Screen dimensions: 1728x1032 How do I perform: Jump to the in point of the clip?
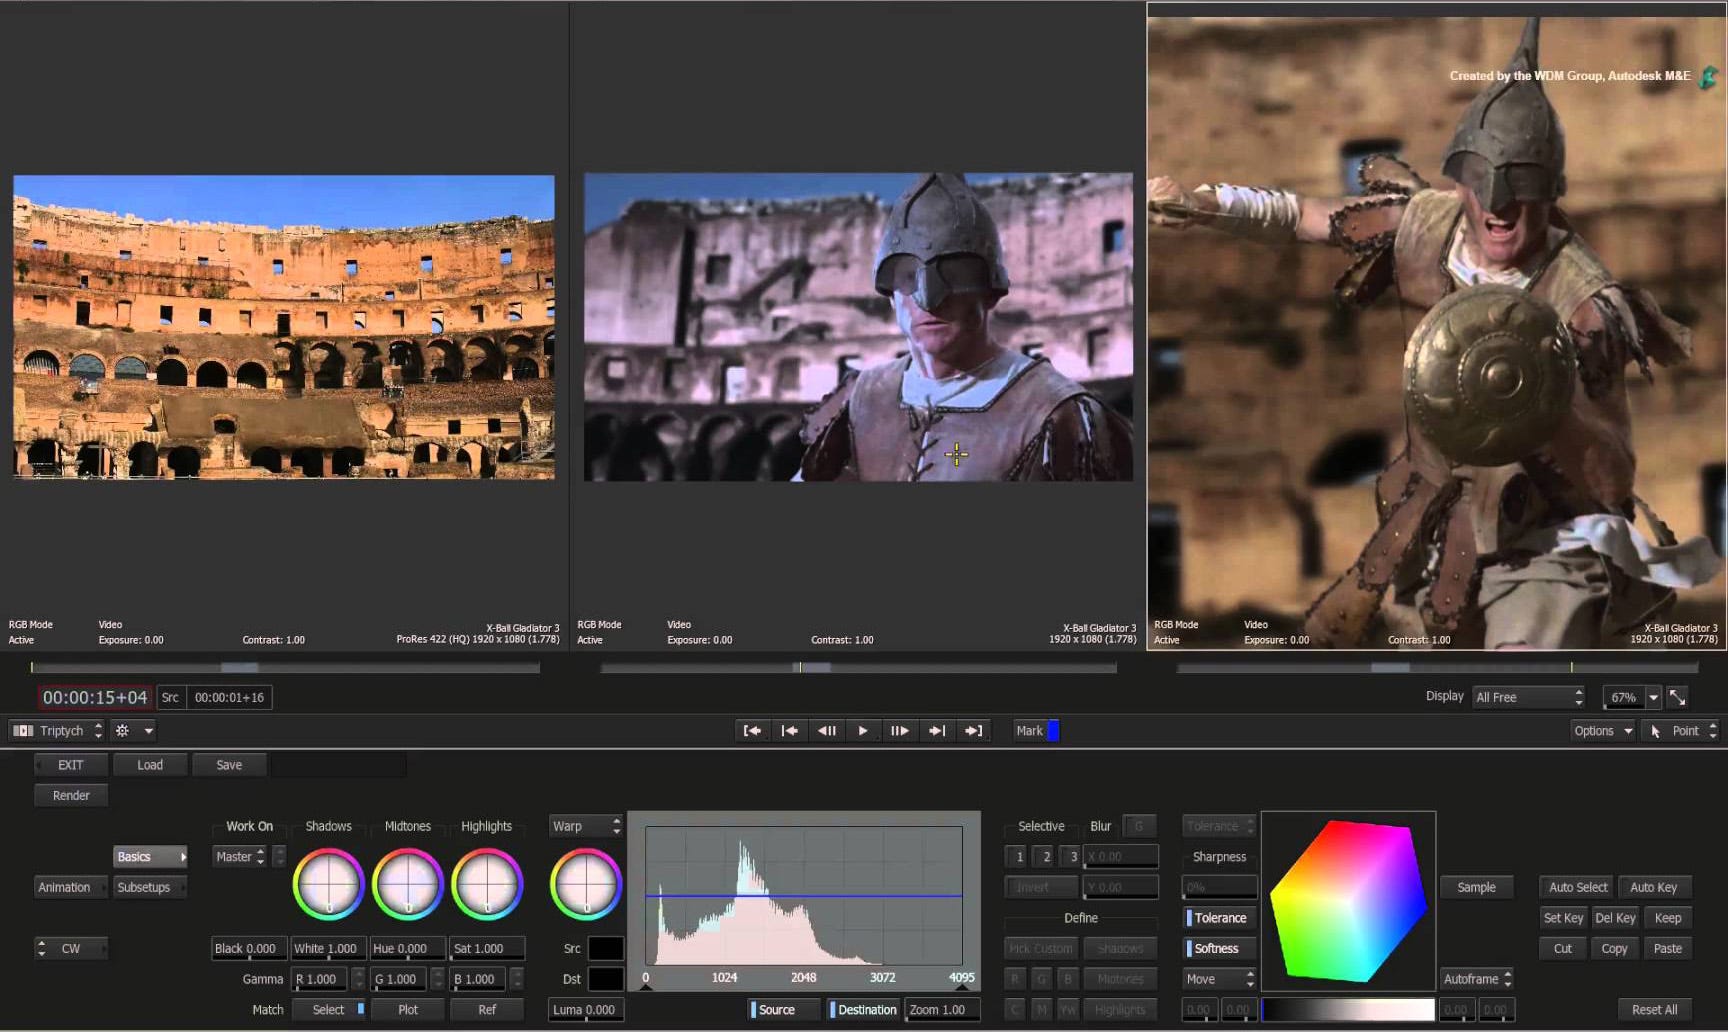click(x=752, y=731)
